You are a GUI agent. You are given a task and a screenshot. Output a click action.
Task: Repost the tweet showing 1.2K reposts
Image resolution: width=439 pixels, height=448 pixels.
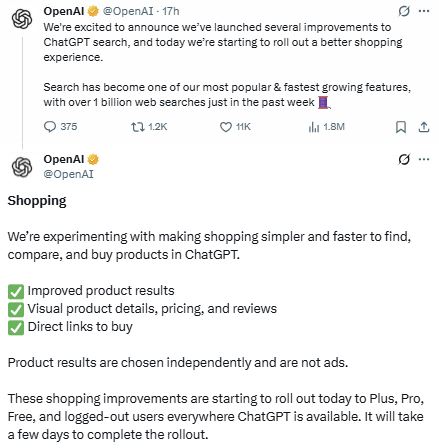coord(137,127)
